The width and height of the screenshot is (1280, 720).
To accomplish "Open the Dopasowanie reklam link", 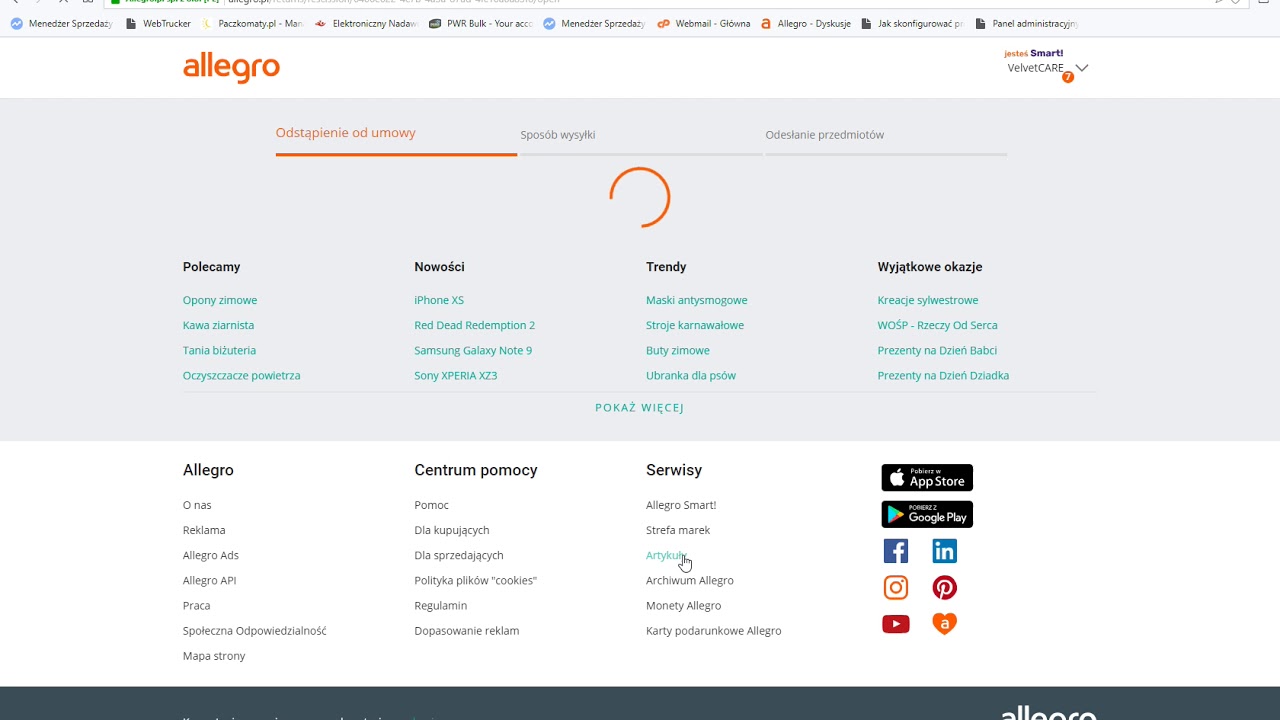I will click(x=467, y=630).
